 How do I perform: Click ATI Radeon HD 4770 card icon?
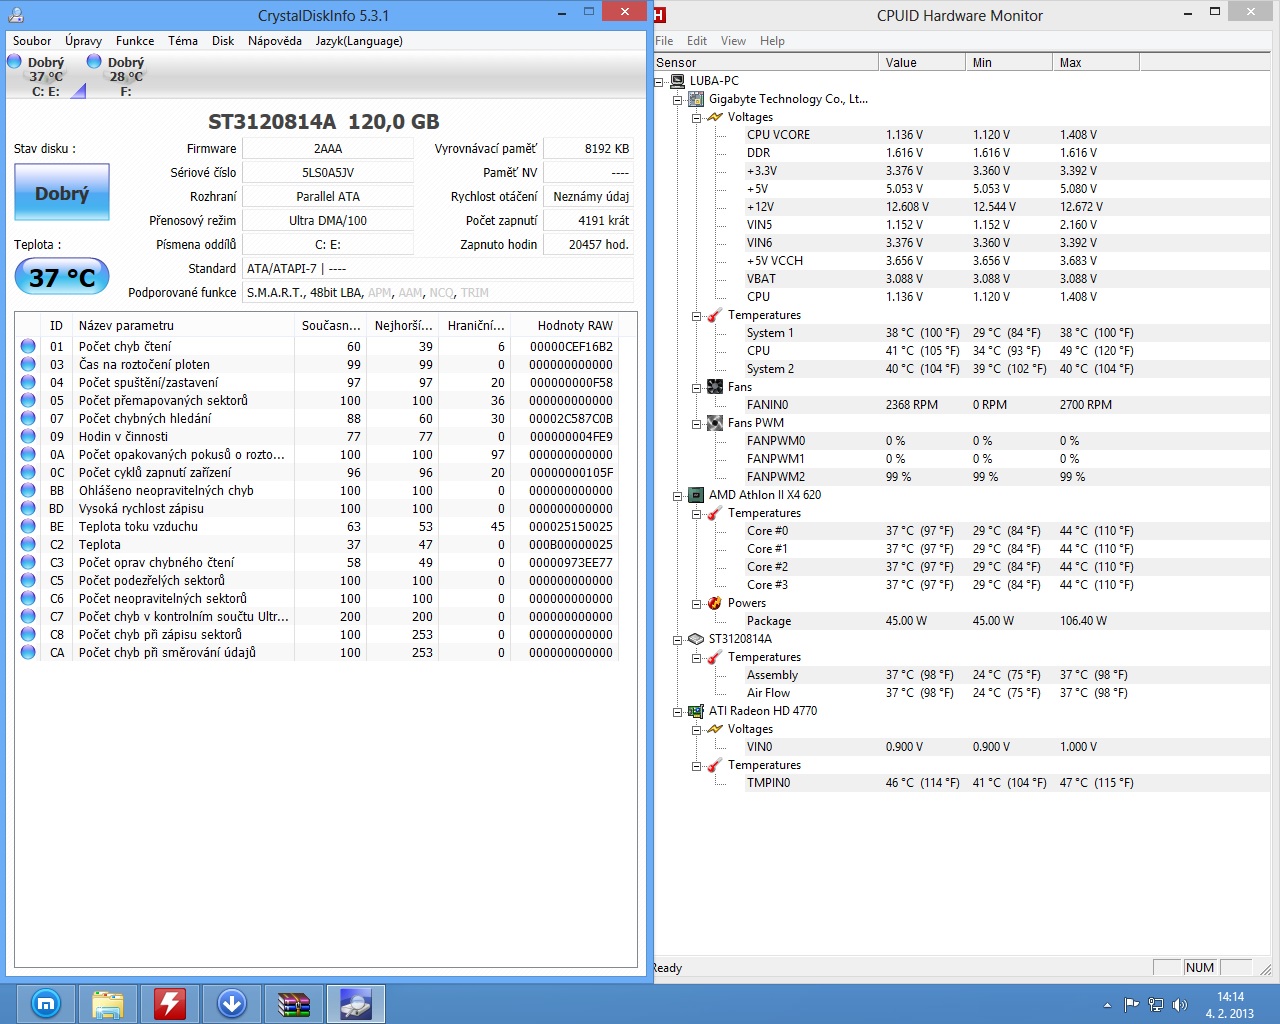click(696, 711)
